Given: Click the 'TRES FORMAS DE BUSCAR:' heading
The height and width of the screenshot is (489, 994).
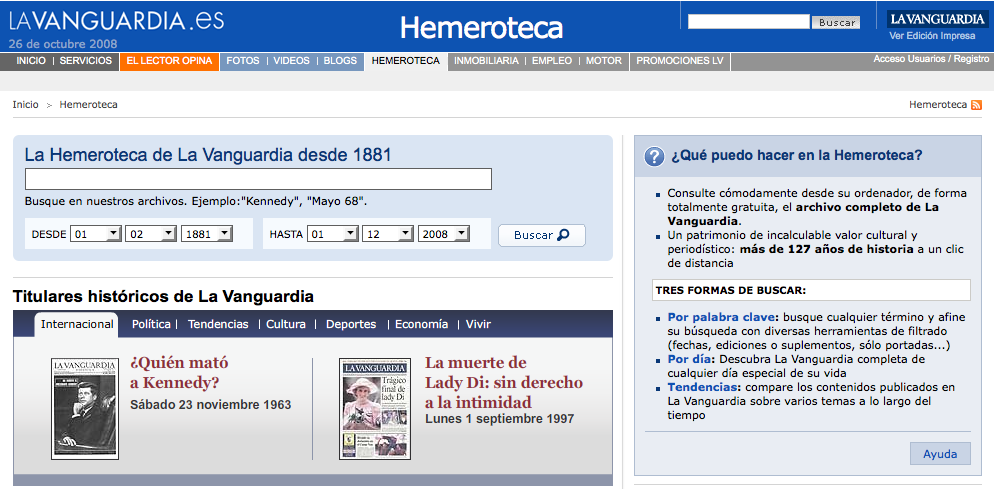Looking at the screenshot, I should pos(730,290).
